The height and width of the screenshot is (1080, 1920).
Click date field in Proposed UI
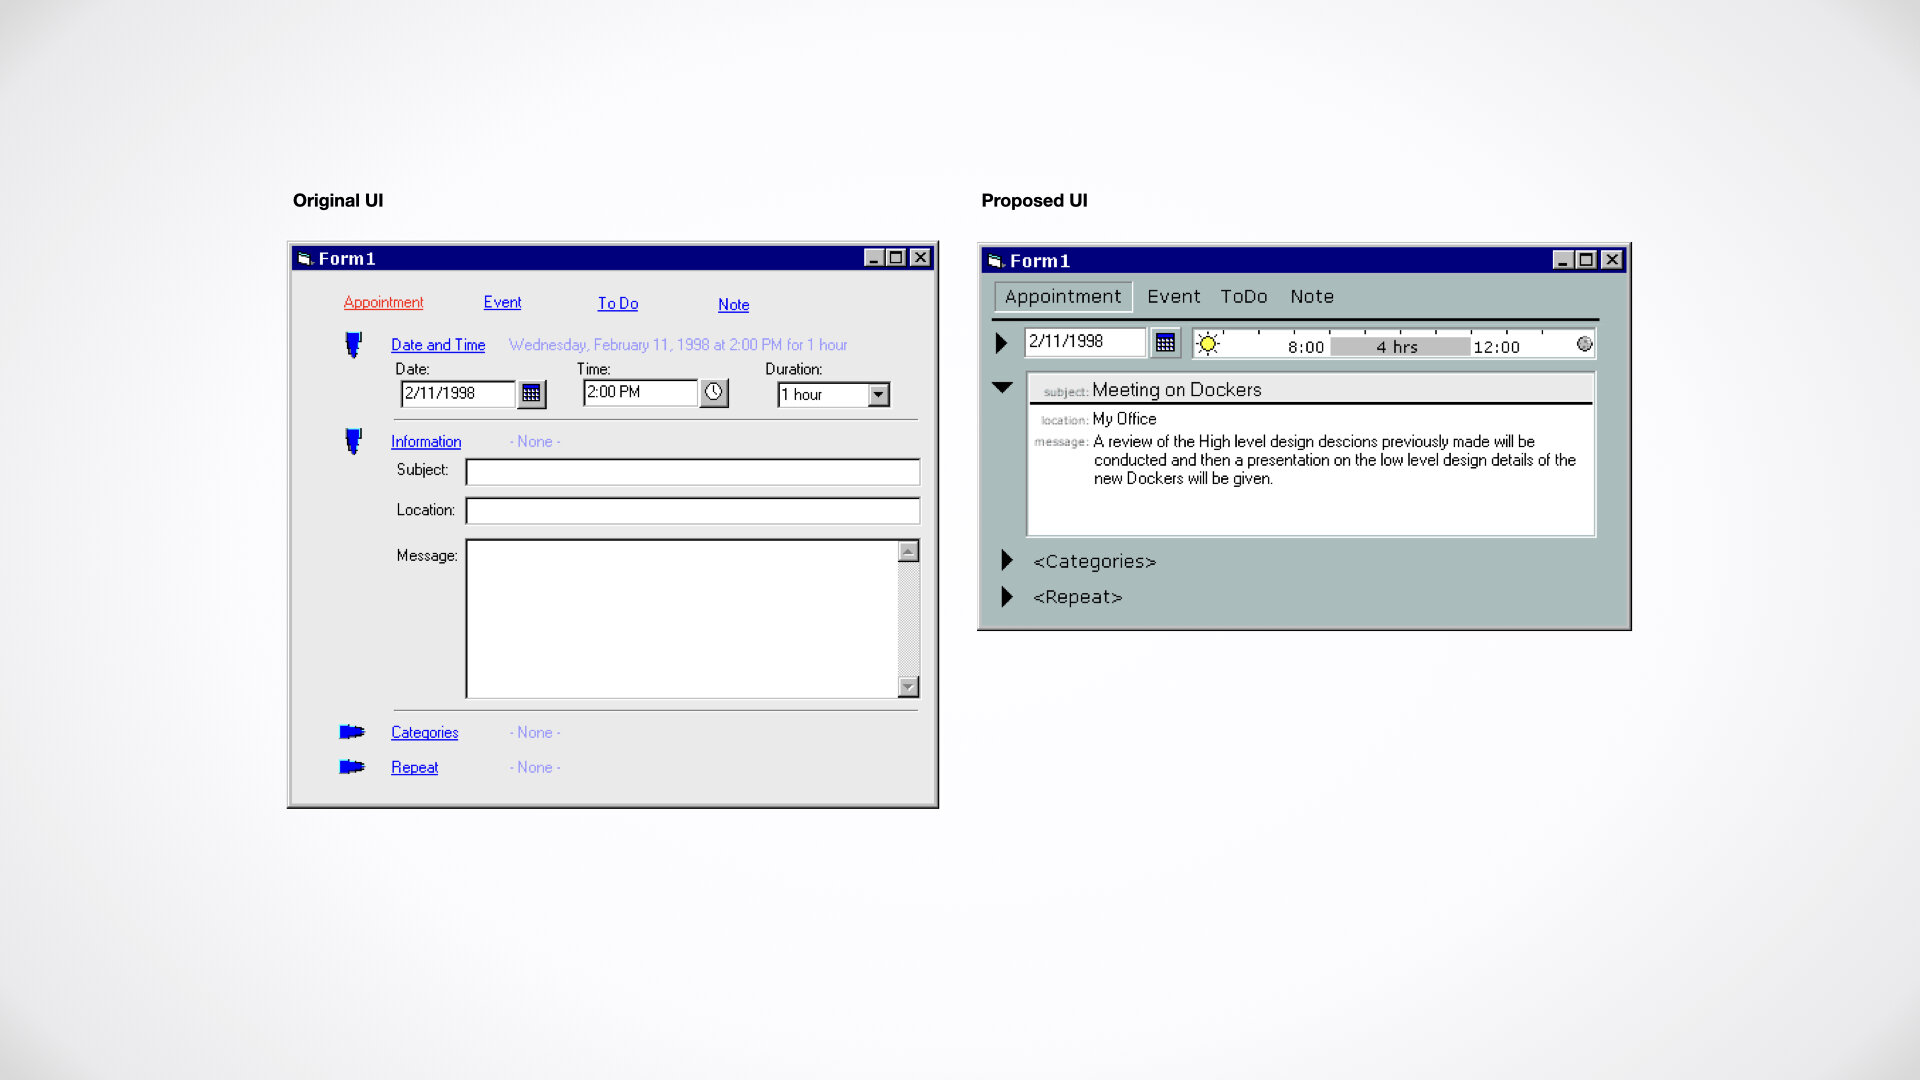[x=1085, y=342]
